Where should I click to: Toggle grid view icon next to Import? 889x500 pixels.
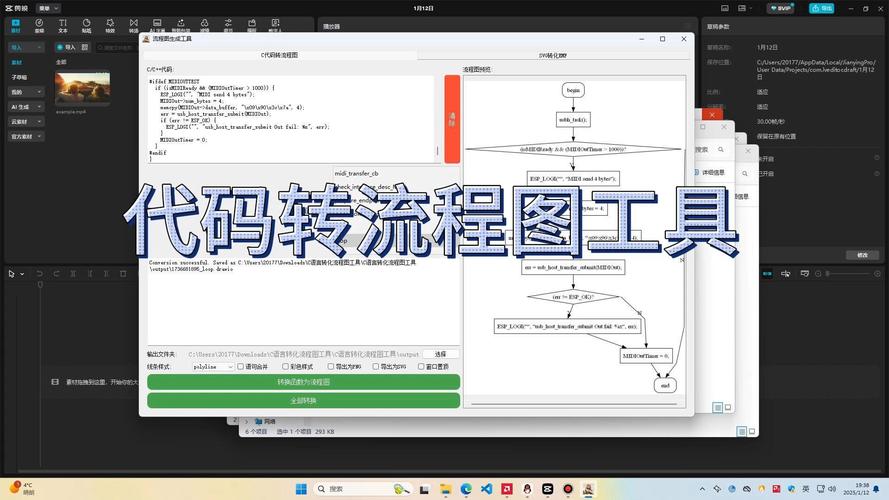pos(84,47)
